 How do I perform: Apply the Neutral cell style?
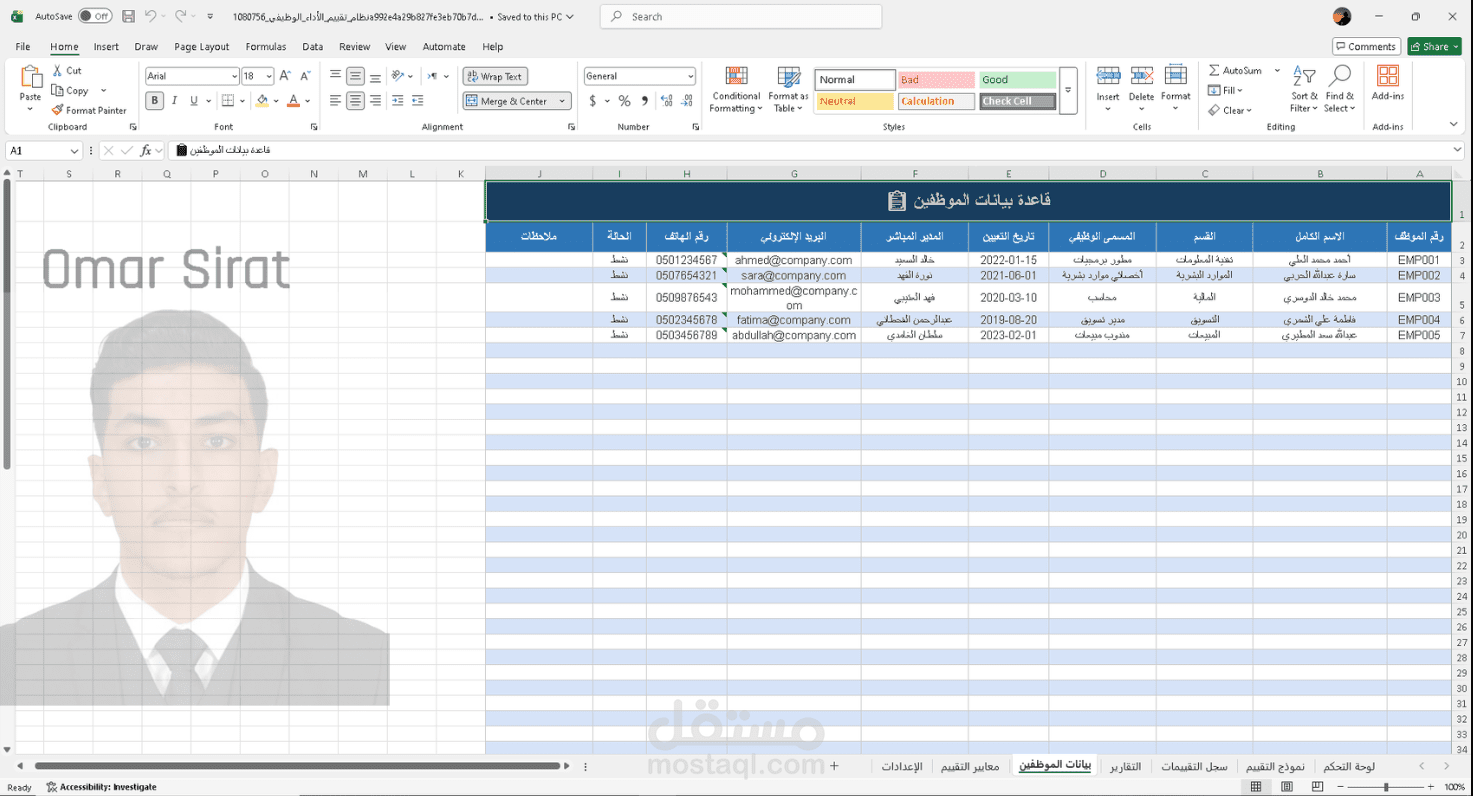(855, 101)
